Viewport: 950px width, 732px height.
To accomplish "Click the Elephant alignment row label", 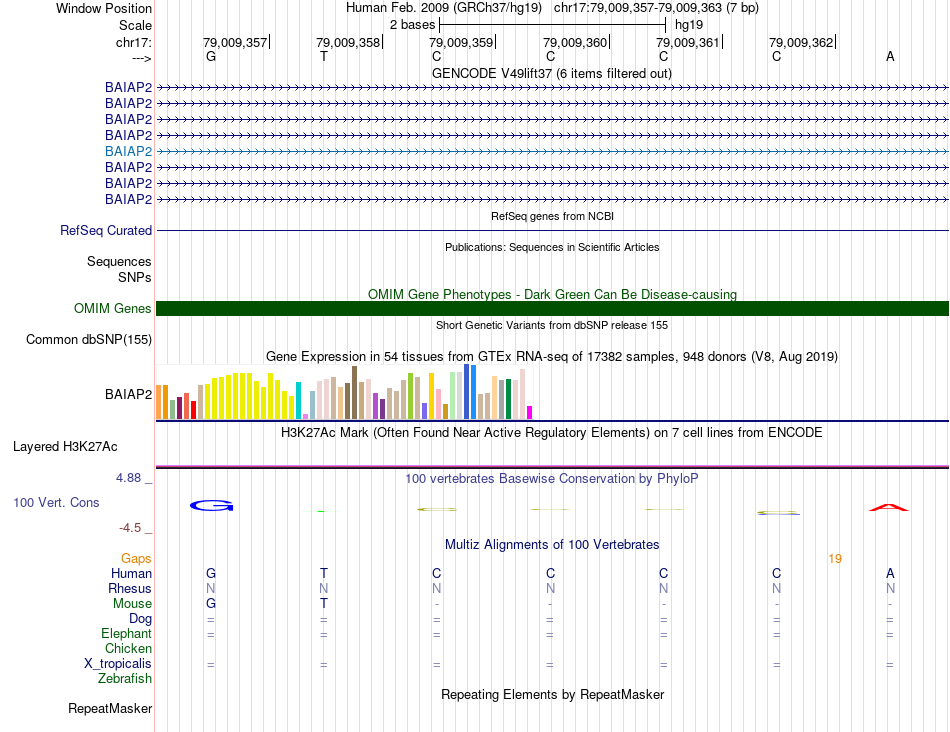I will pyautogui.click(x=127, y=633).
